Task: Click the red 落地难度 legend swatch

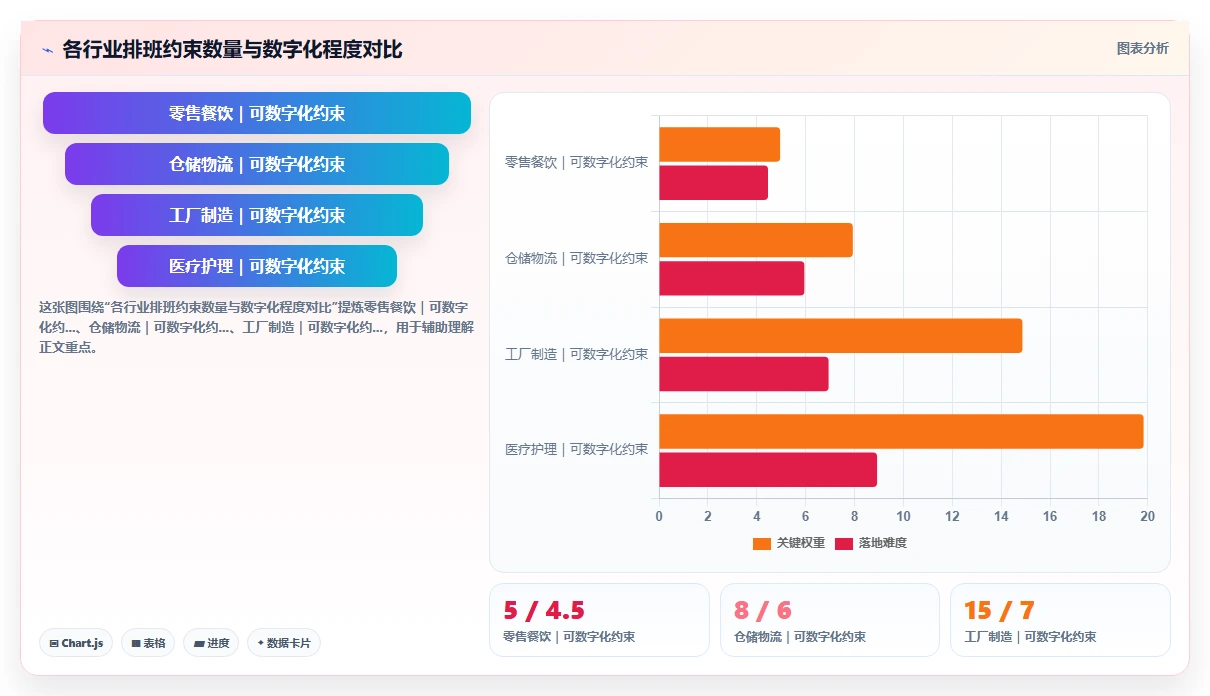Action: click(844, 543)
